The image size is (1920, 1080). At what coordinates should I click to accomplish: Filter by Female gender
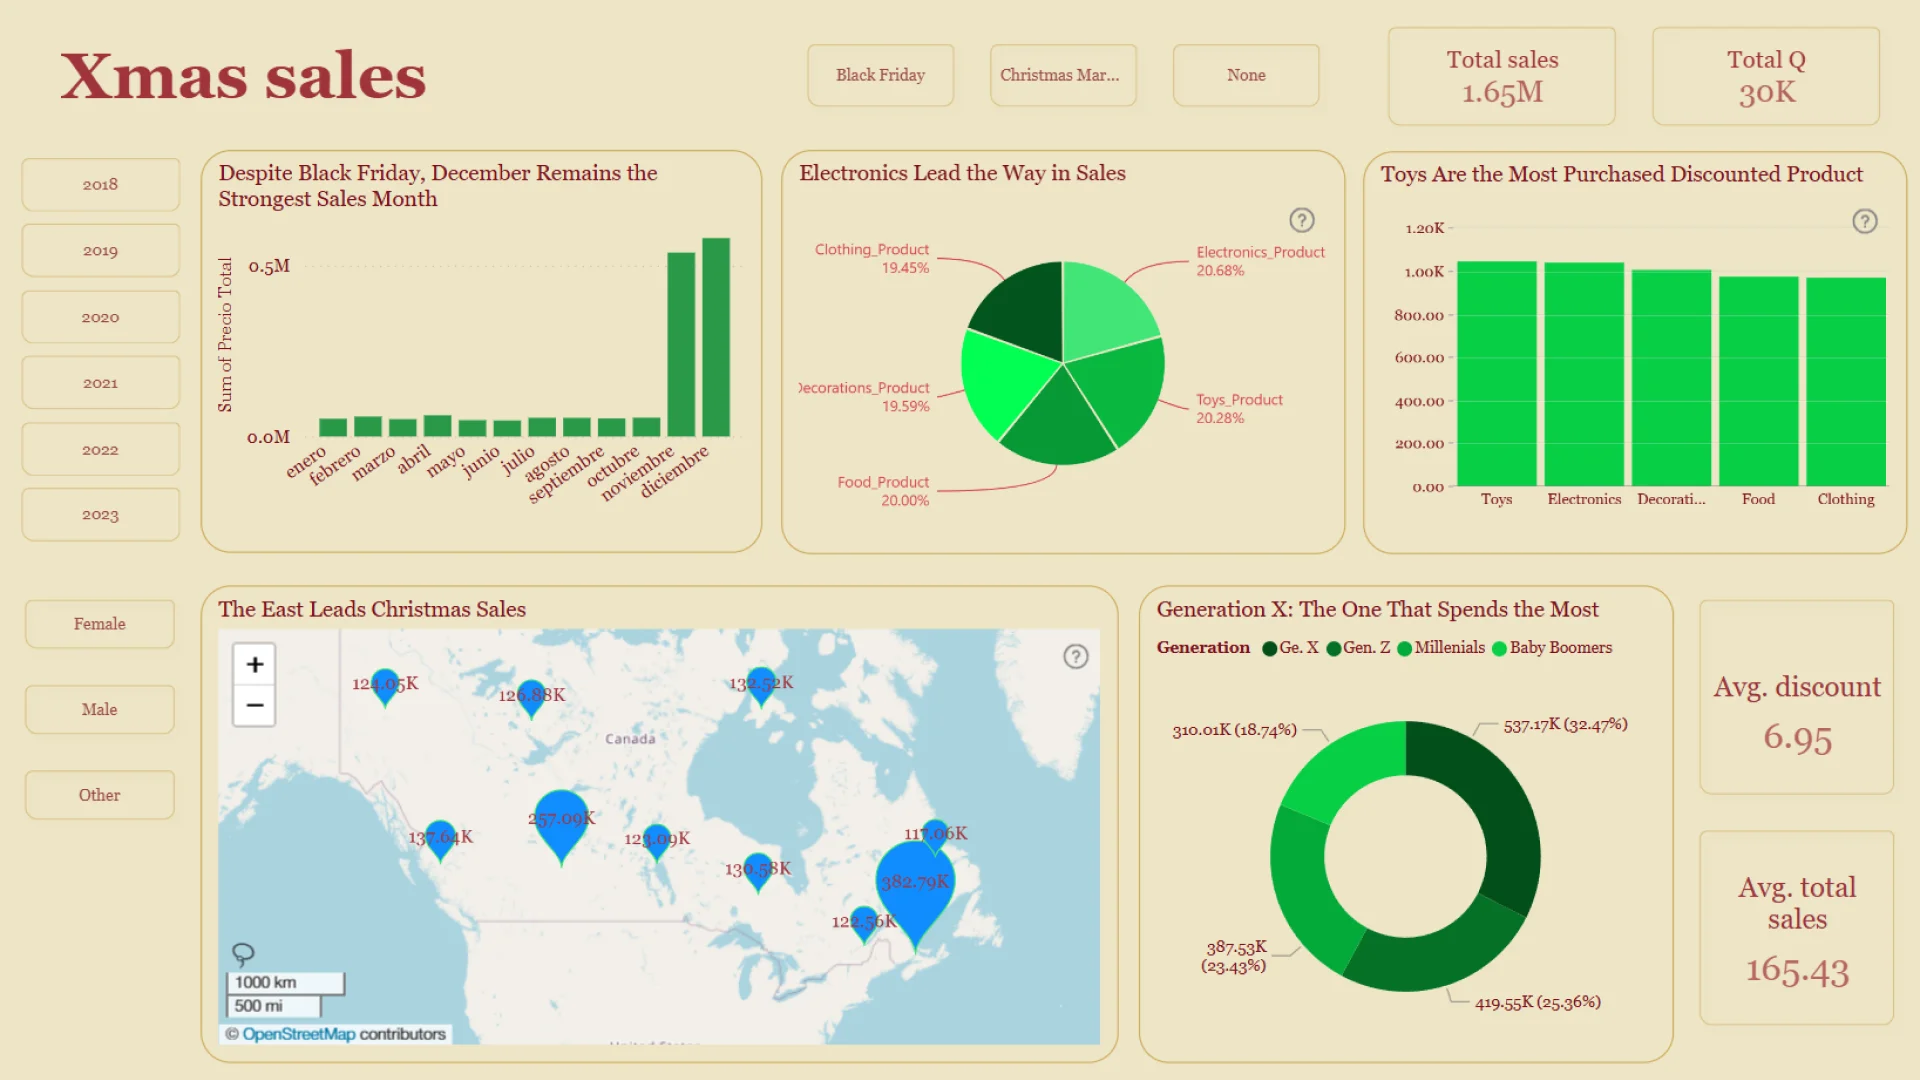[x=100, y=624]
